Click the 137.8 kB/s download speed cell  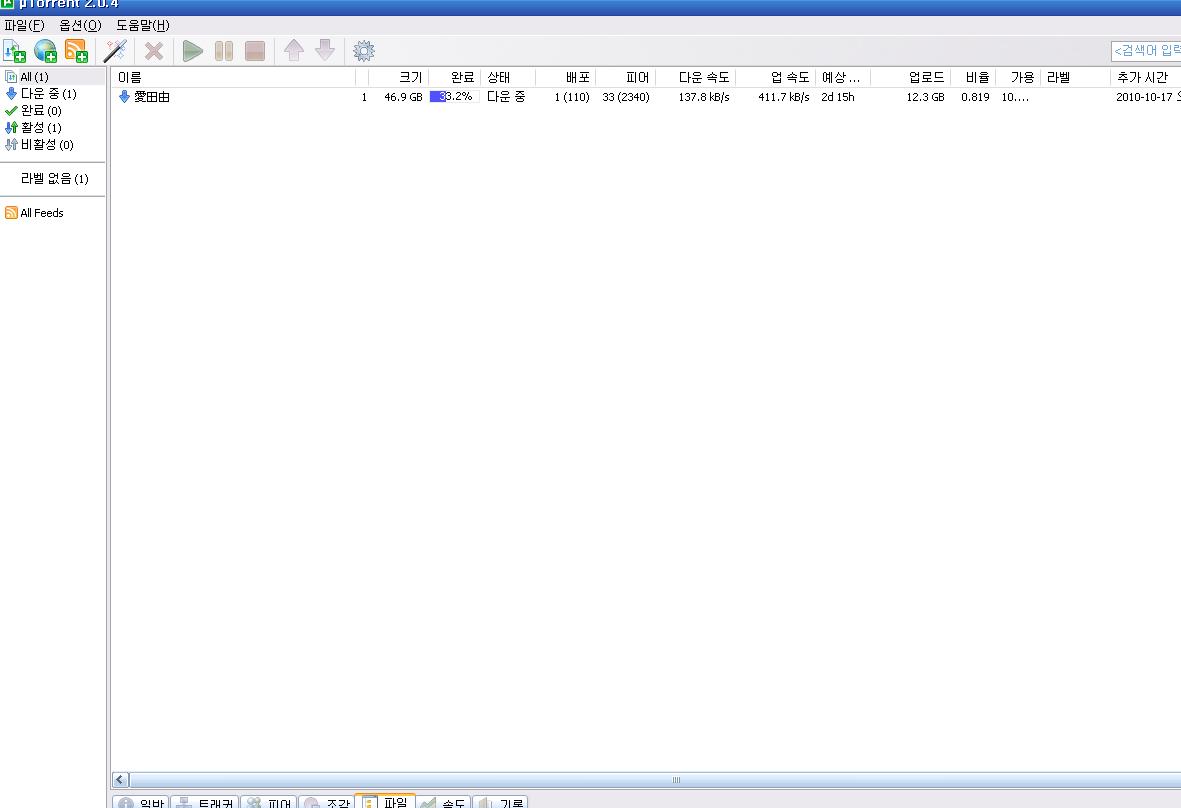[703, 97]
